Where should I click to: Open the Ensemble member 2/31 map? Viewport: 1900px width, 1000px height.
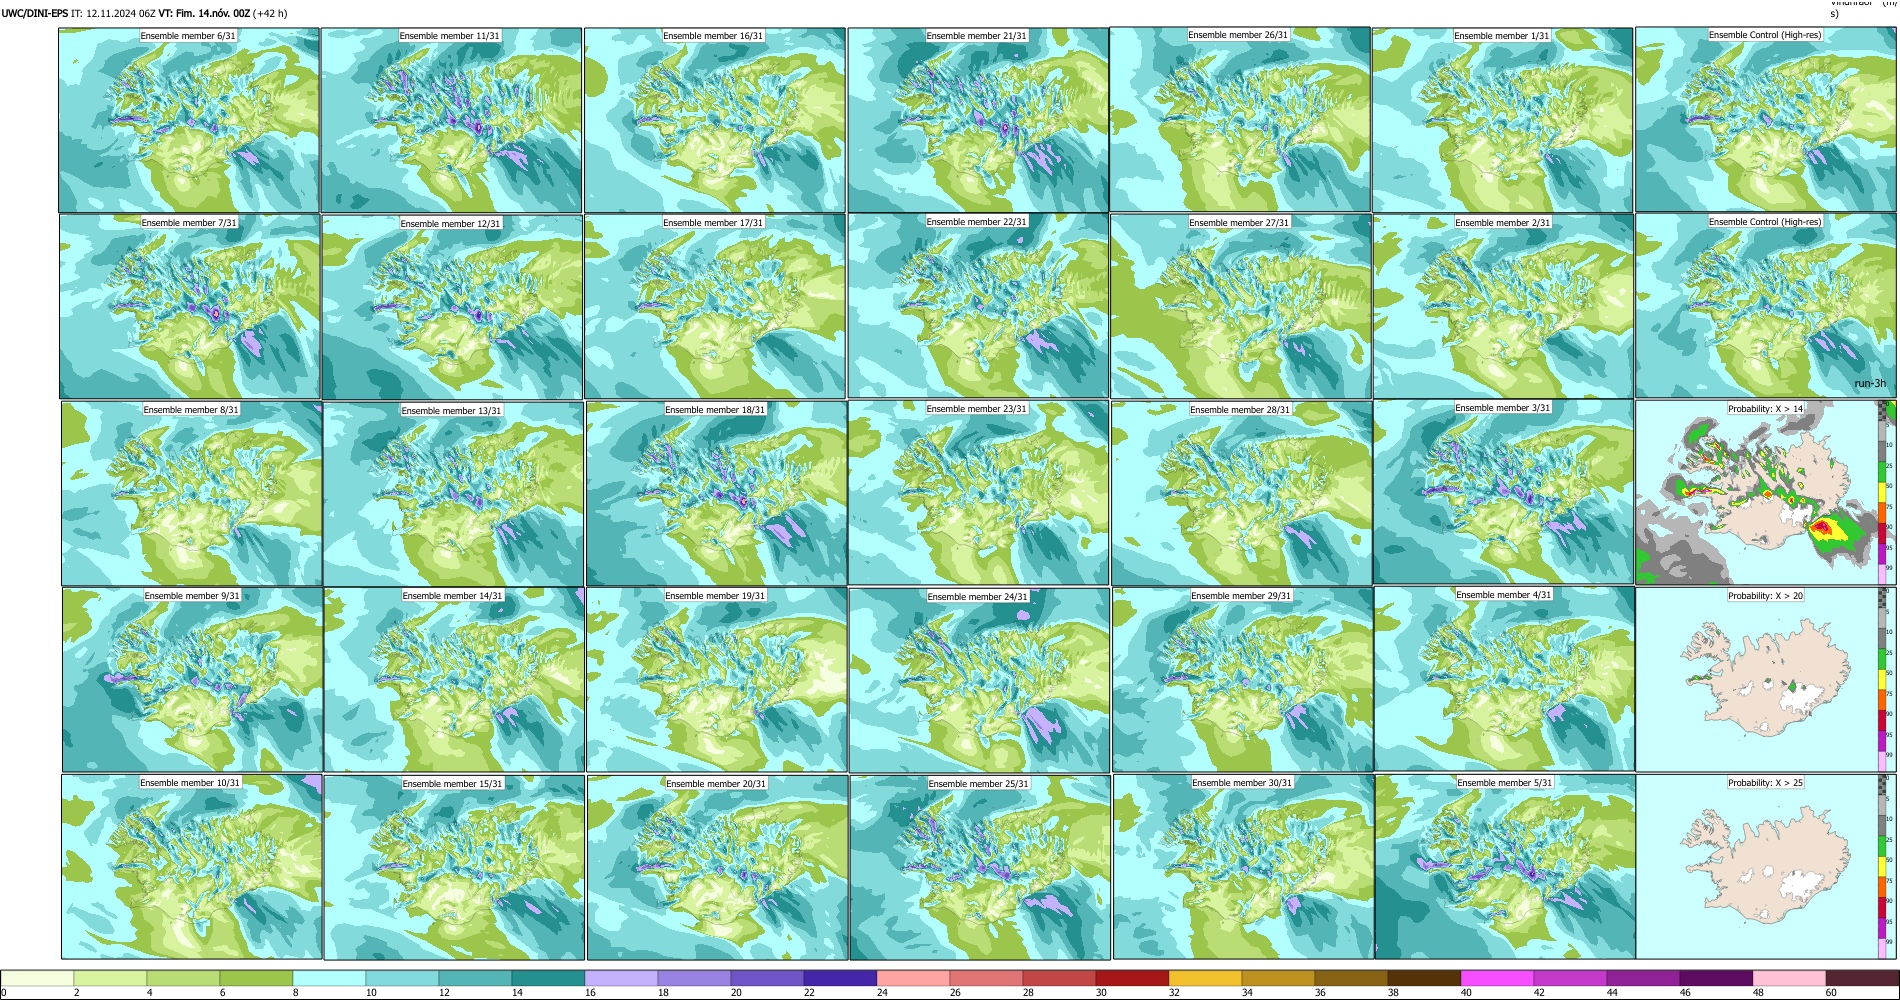pyautogui.click(x=1503, y=306)
